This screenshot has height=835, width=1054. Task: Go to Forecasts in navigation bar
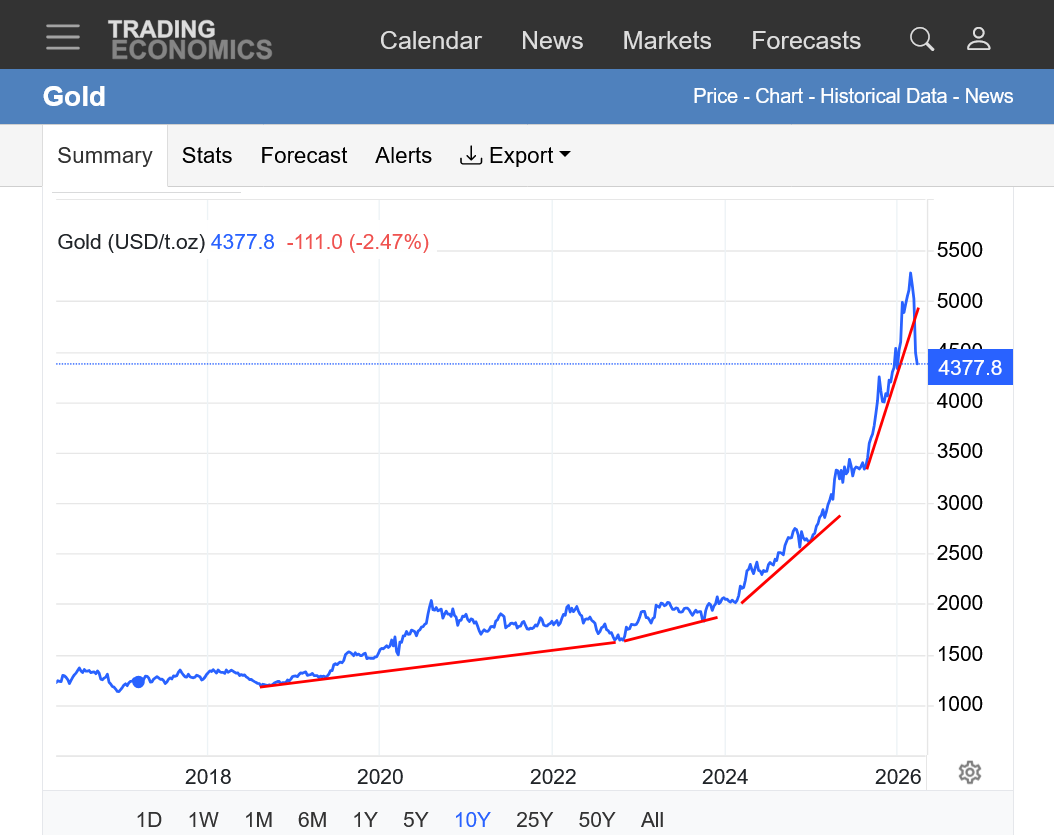pos(805,40)
